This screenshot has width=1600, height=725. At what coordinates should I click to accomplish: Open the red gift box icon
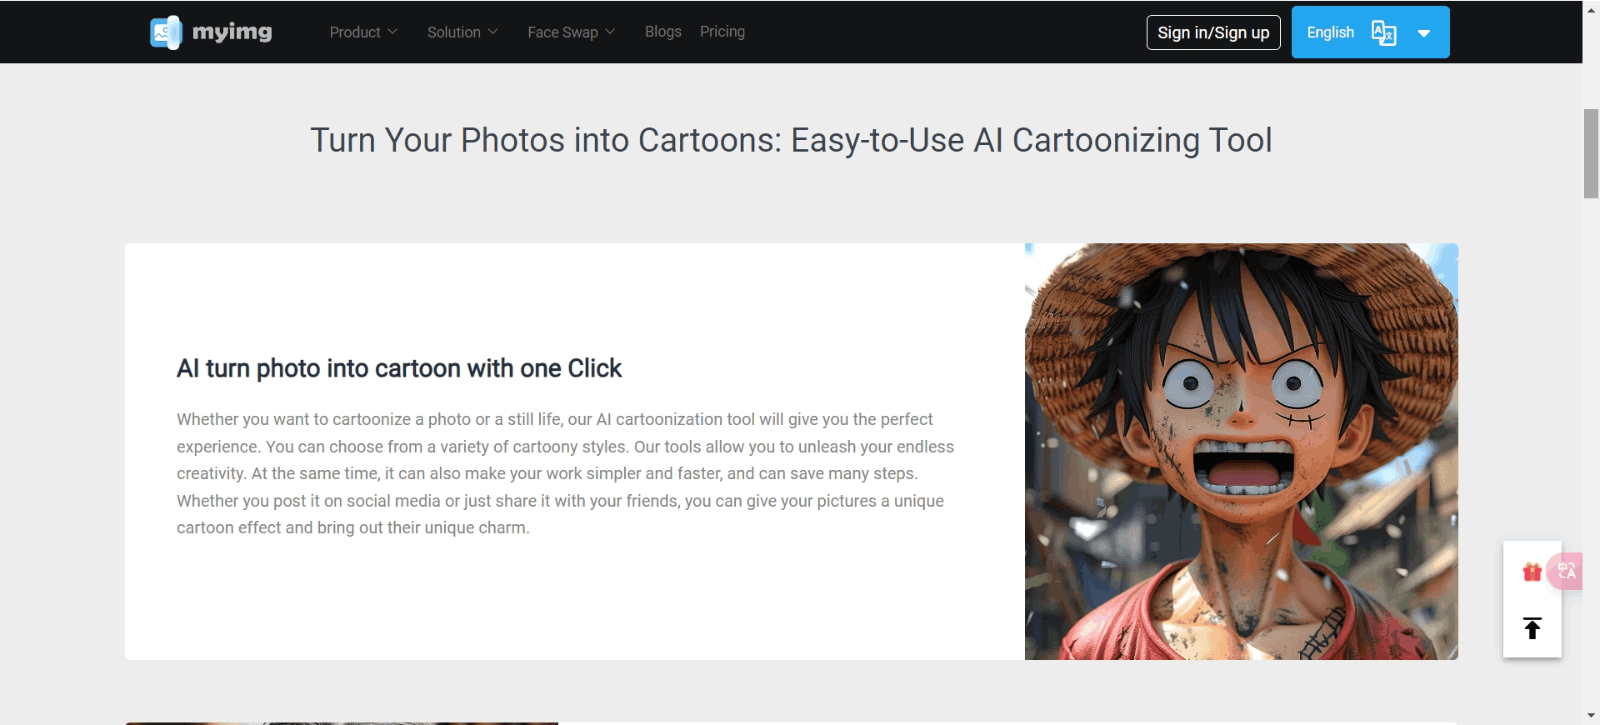point(1531,572)
